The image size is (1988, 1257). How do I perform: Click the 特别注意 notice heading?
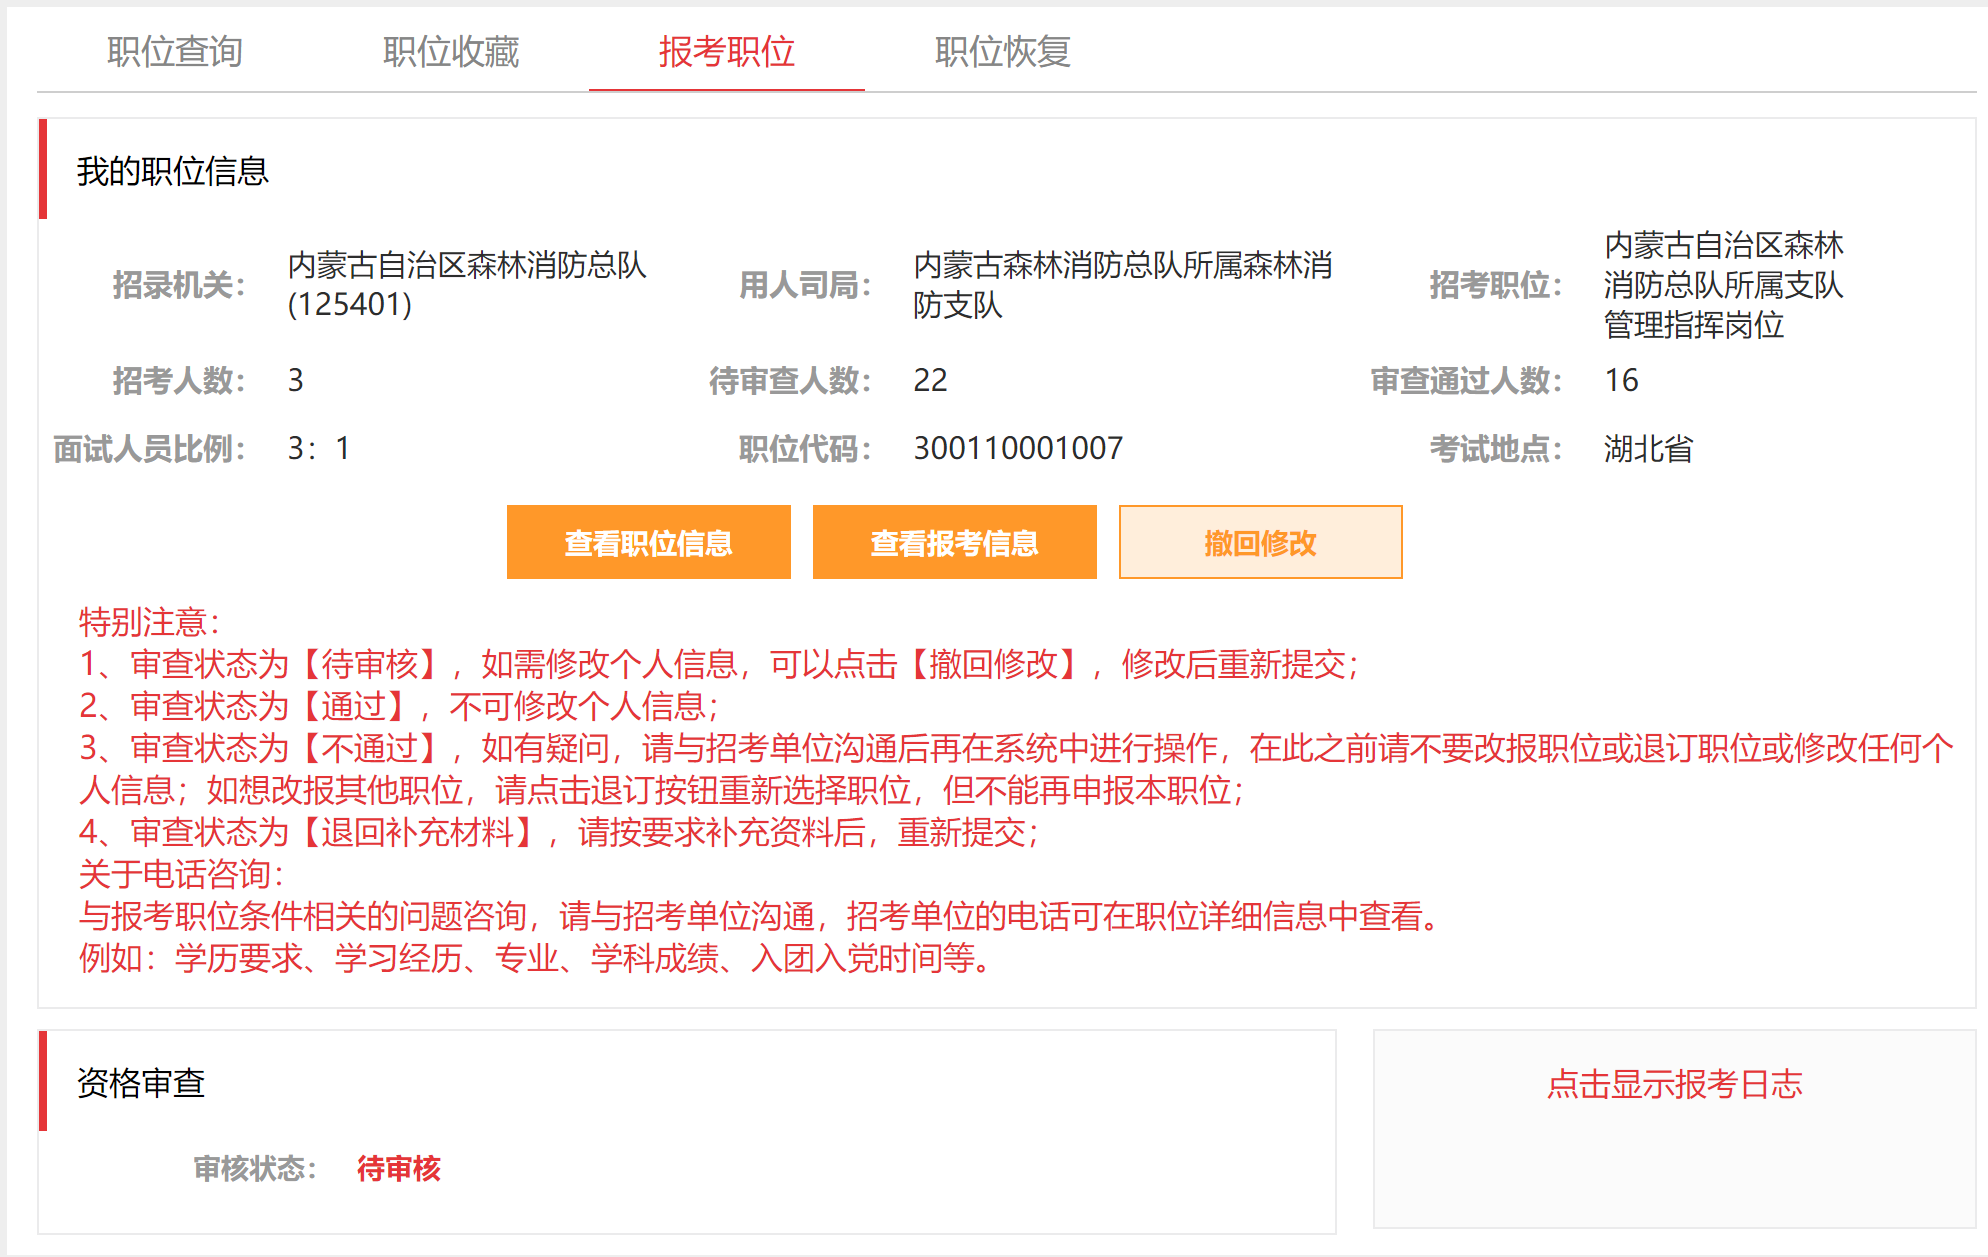[150, 622]
